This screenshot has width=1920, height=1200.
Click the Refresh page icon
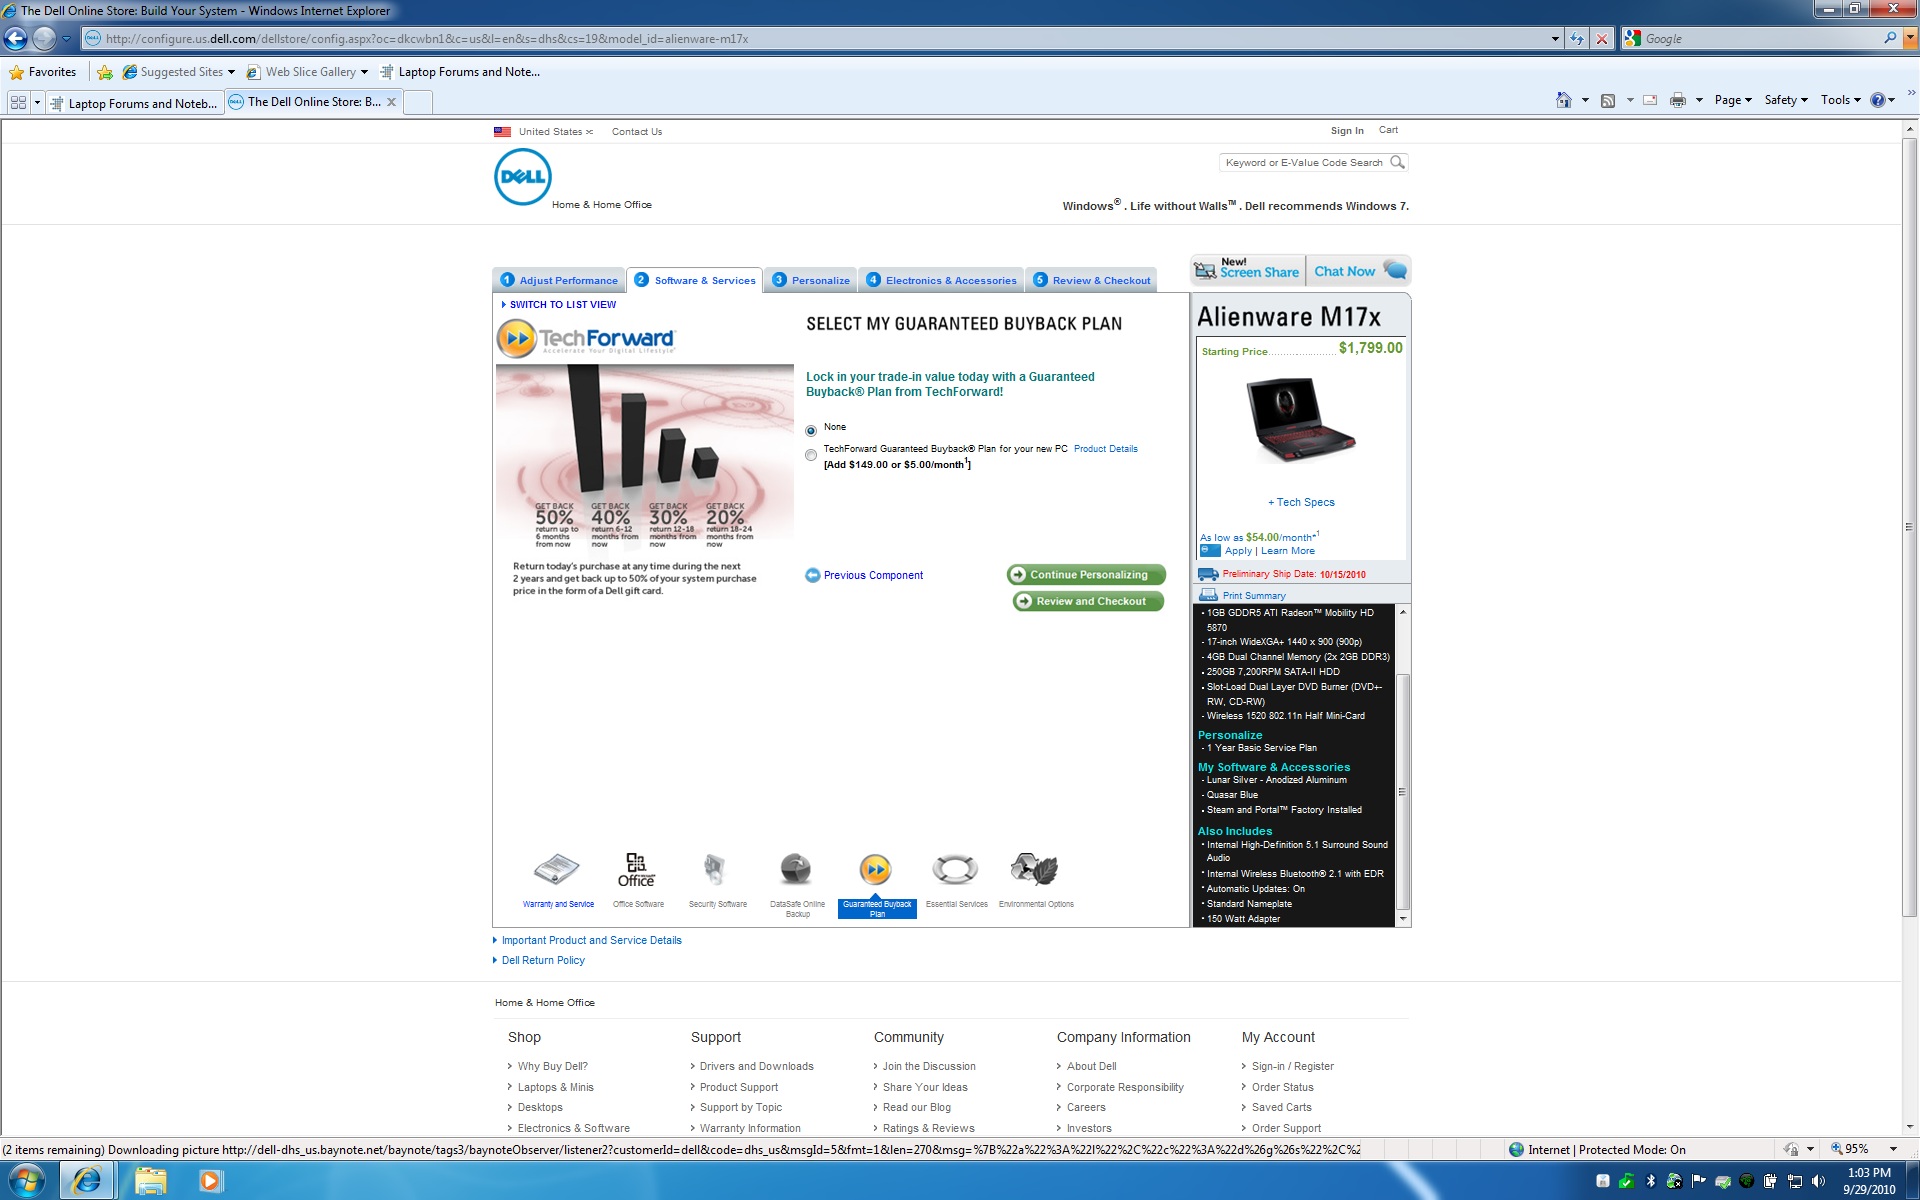tap(1577, 39)
